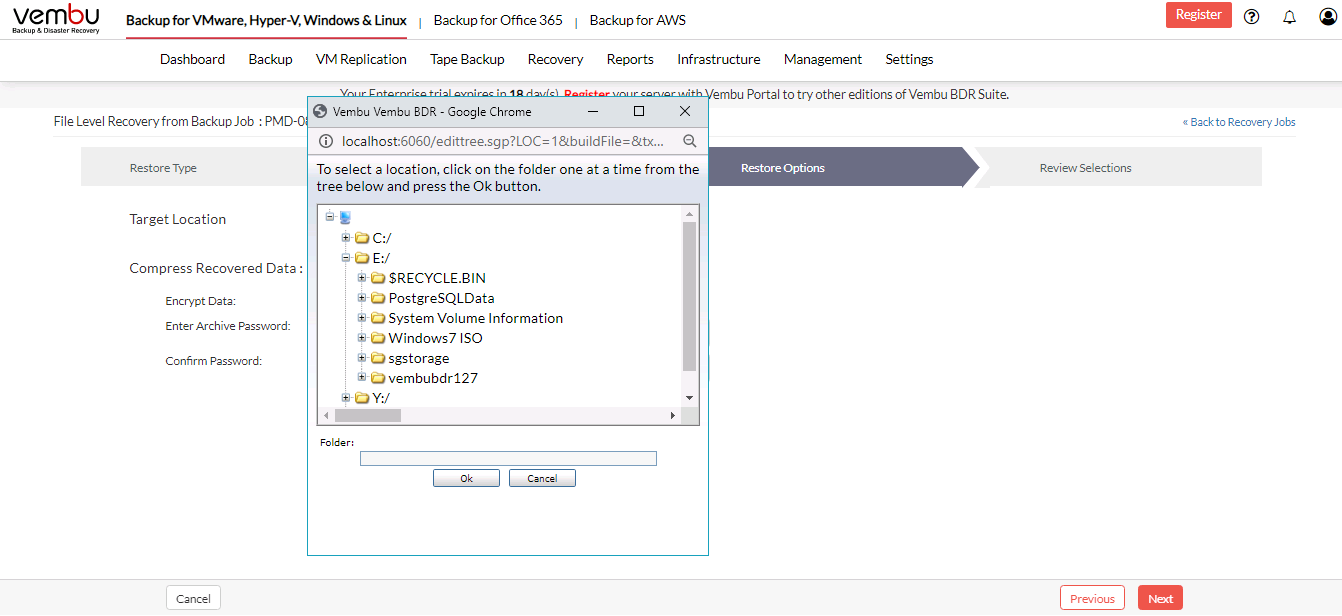The height and width of the screenshot is (616, 1342).
Task: Click the System Volume Information folder icon
Action: [x=378, y=318]
